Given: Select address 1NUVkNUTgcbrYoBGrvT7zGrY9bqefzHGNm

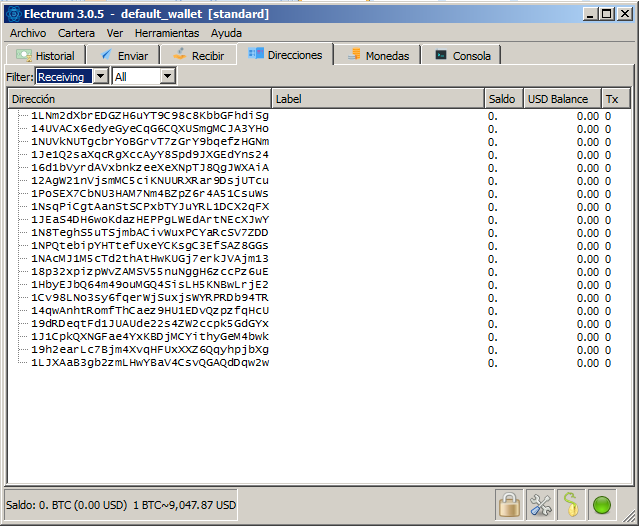Looking at the screenshot, I should click(x=150, y=142).
